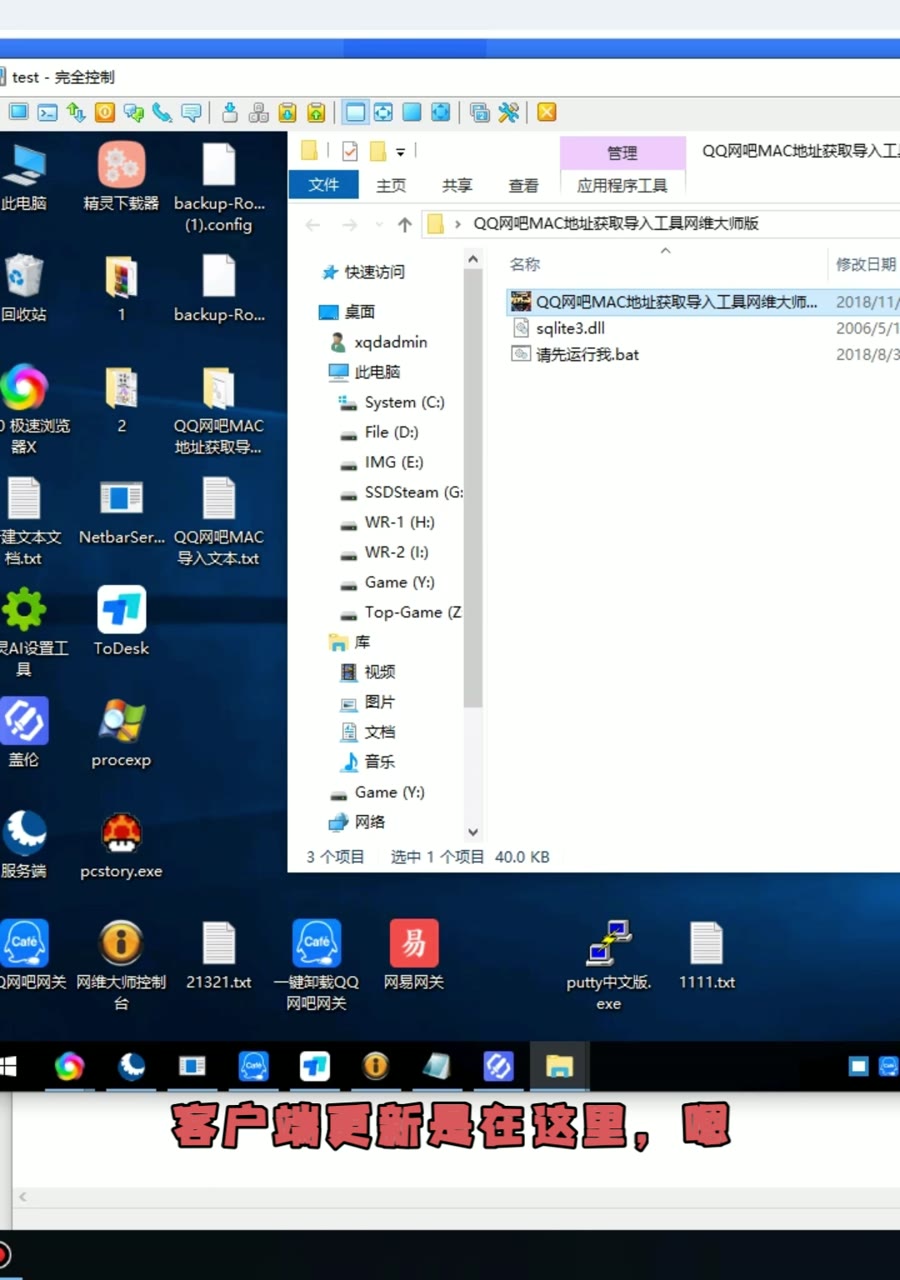Select 网络 in navigation pane

click(369, 822)
